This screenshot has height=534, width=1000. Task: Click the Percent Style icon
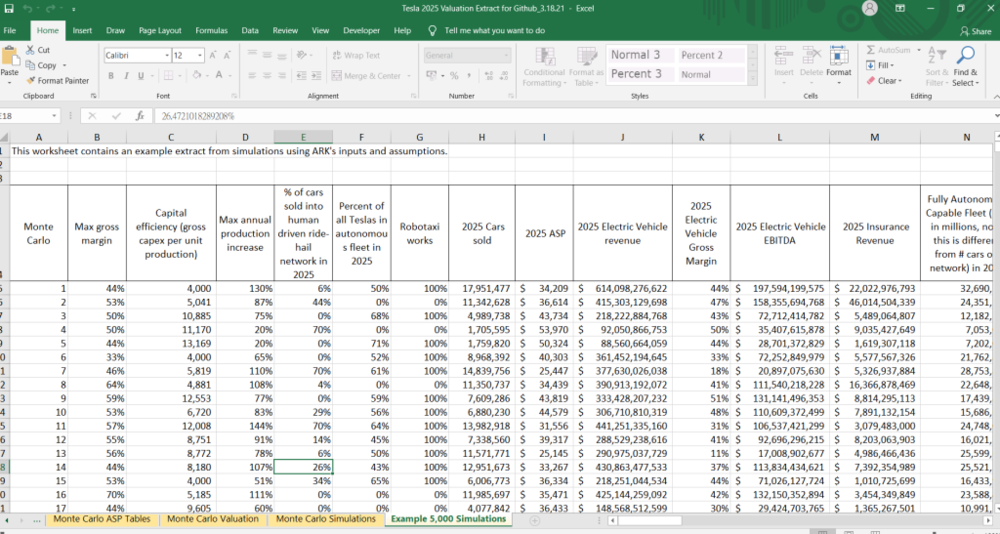454,76
